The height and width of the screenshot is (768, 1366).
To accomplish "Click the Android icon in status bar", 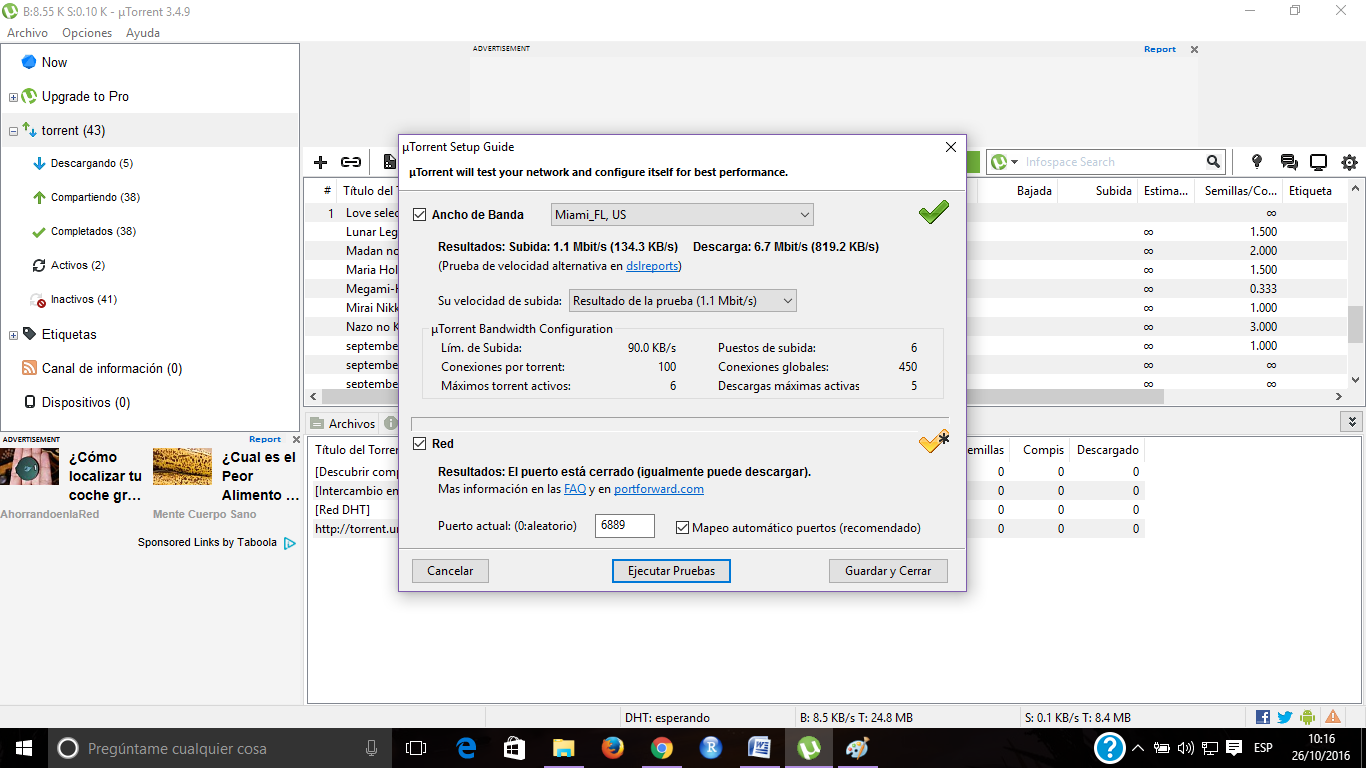I will [x=1307, y=717].
